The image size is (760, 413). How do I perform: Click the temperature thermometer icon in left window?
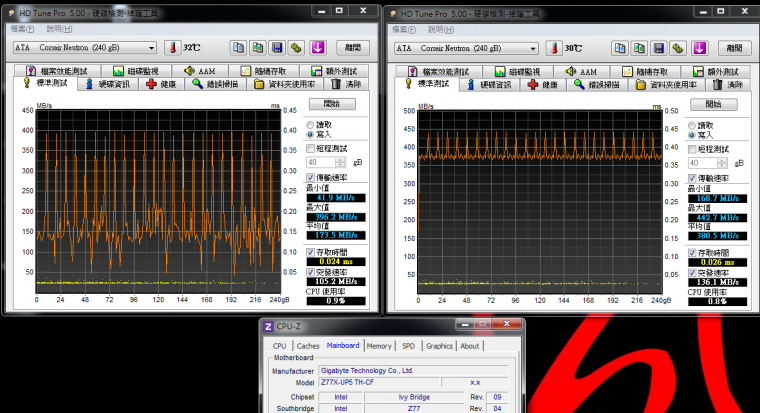coord(171,47)
